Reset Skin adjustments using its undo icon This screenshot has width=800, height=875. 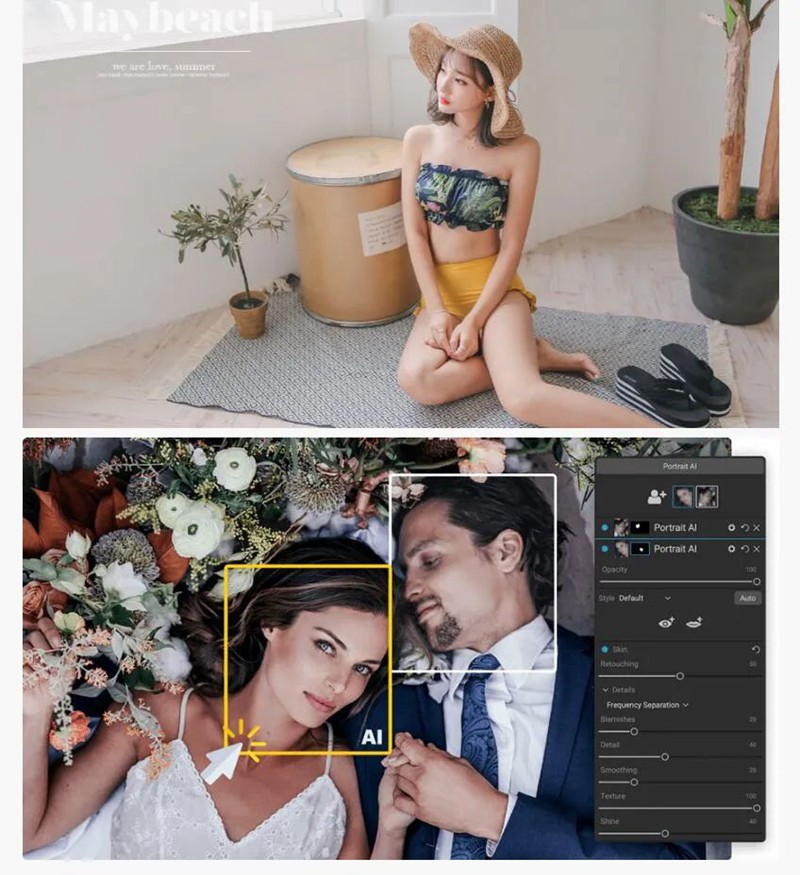tap(755, 650)
